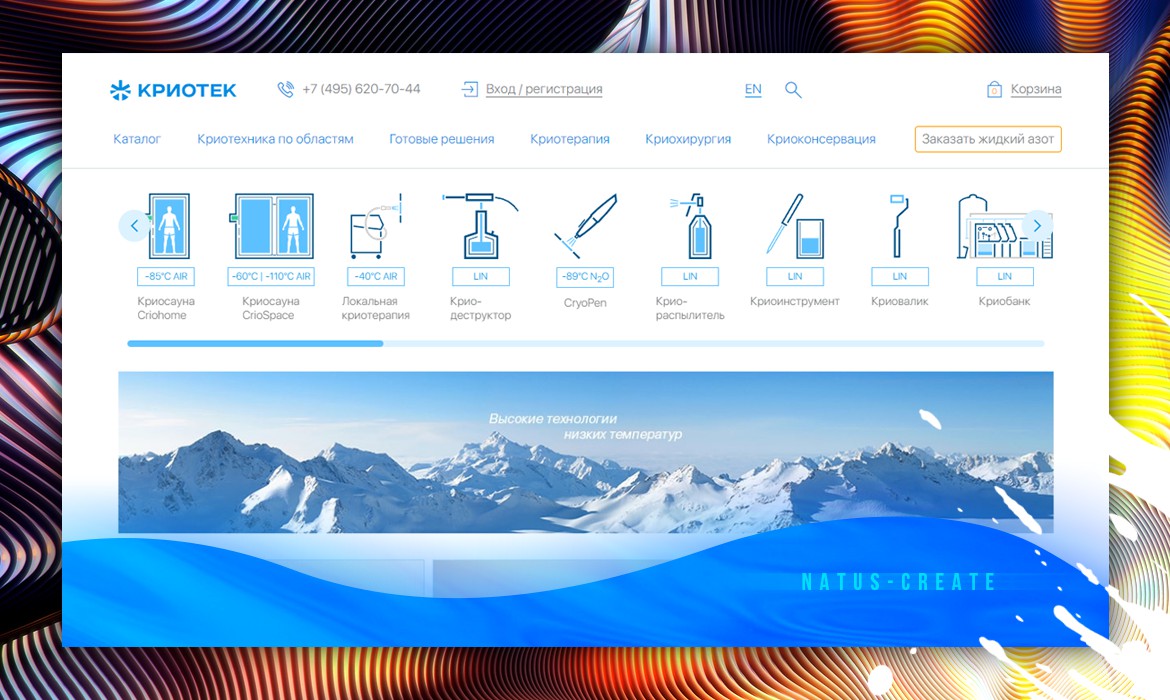This screenshot has height=700, width=1170.
Task: Open the Криохирургия menu item
Action: point(688,139)
